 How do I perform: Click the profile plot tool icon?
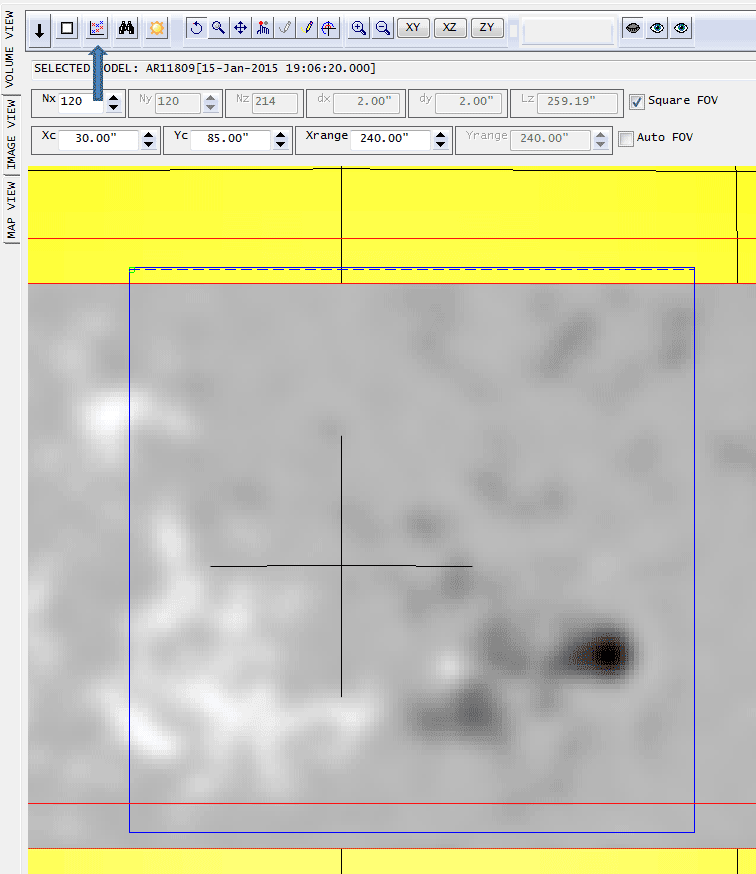click(263, 28)
